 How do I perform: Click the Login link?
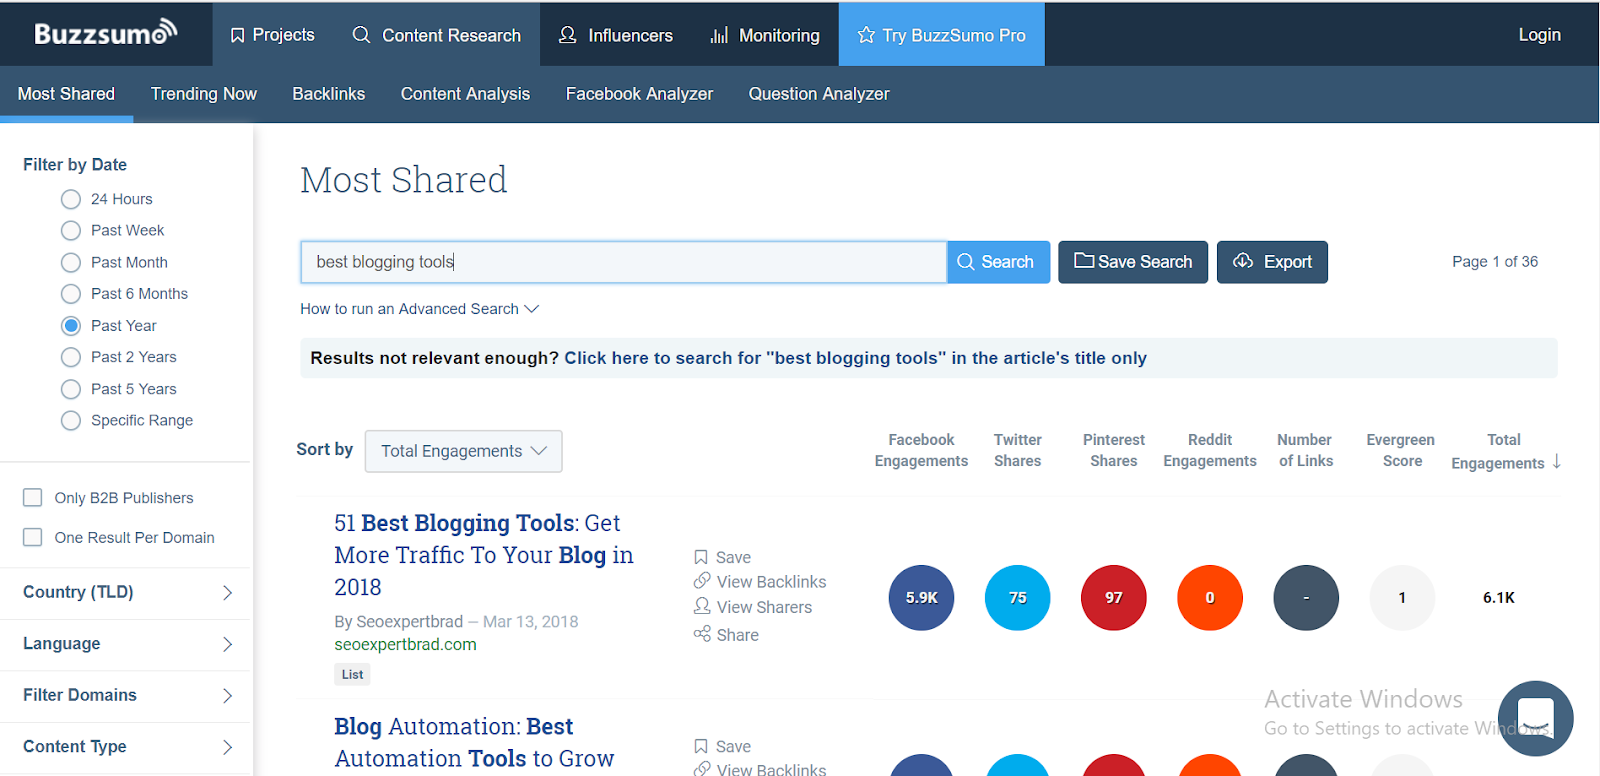(x=1539, y=35)
